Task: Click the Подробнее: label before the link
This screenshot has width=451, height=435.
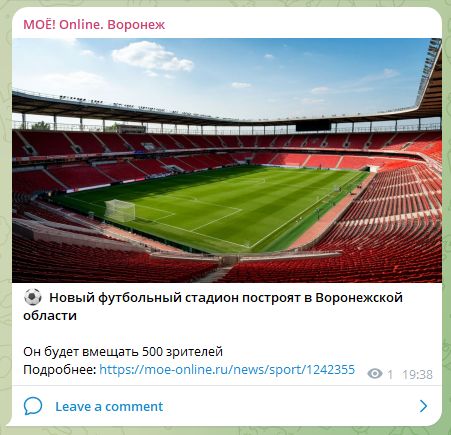Action: tap(60, 369)
